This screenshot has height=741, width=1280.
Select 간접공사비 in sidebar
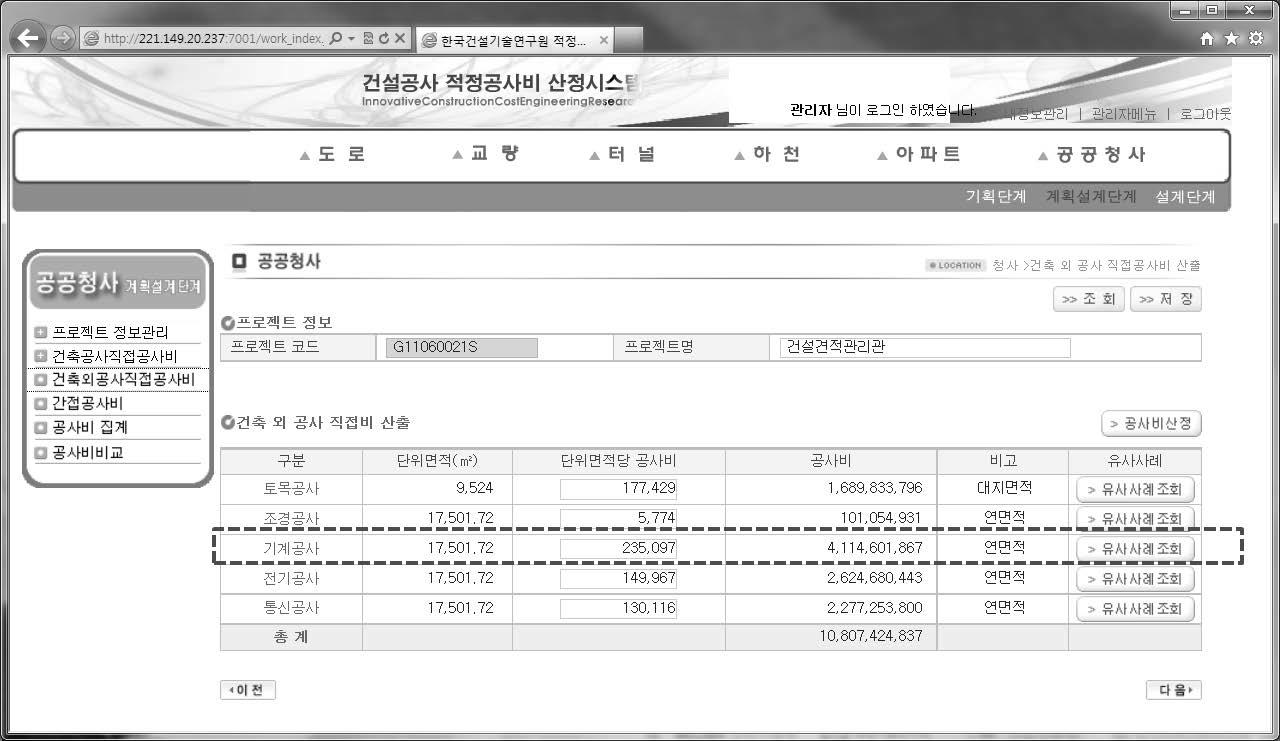(x=87, y=404)
